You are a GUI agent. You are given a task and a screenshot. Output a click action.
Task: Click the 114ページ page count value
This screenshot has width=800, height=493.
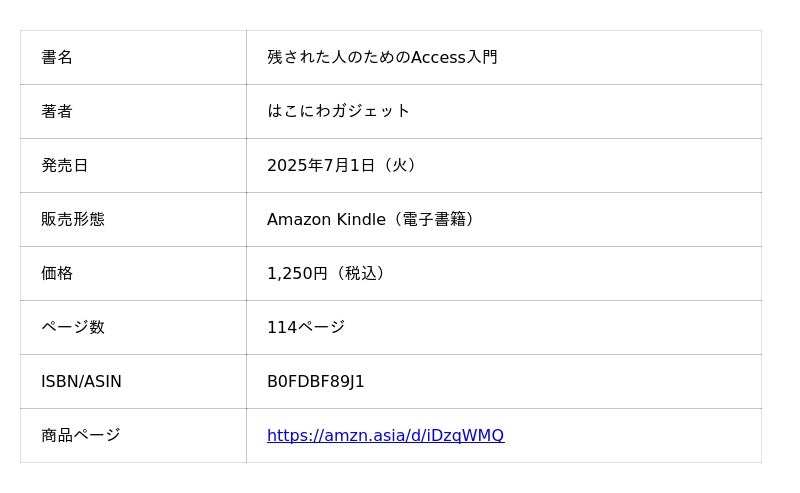(x=305, y=328)
